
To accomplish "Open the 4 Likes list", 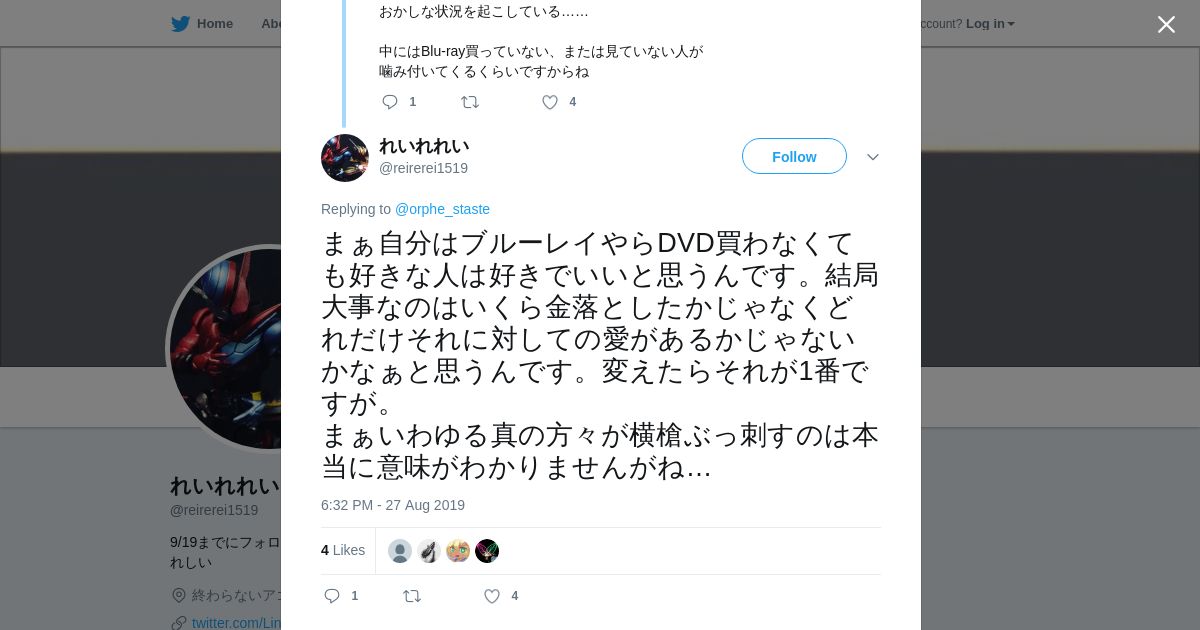I will 343,550.
